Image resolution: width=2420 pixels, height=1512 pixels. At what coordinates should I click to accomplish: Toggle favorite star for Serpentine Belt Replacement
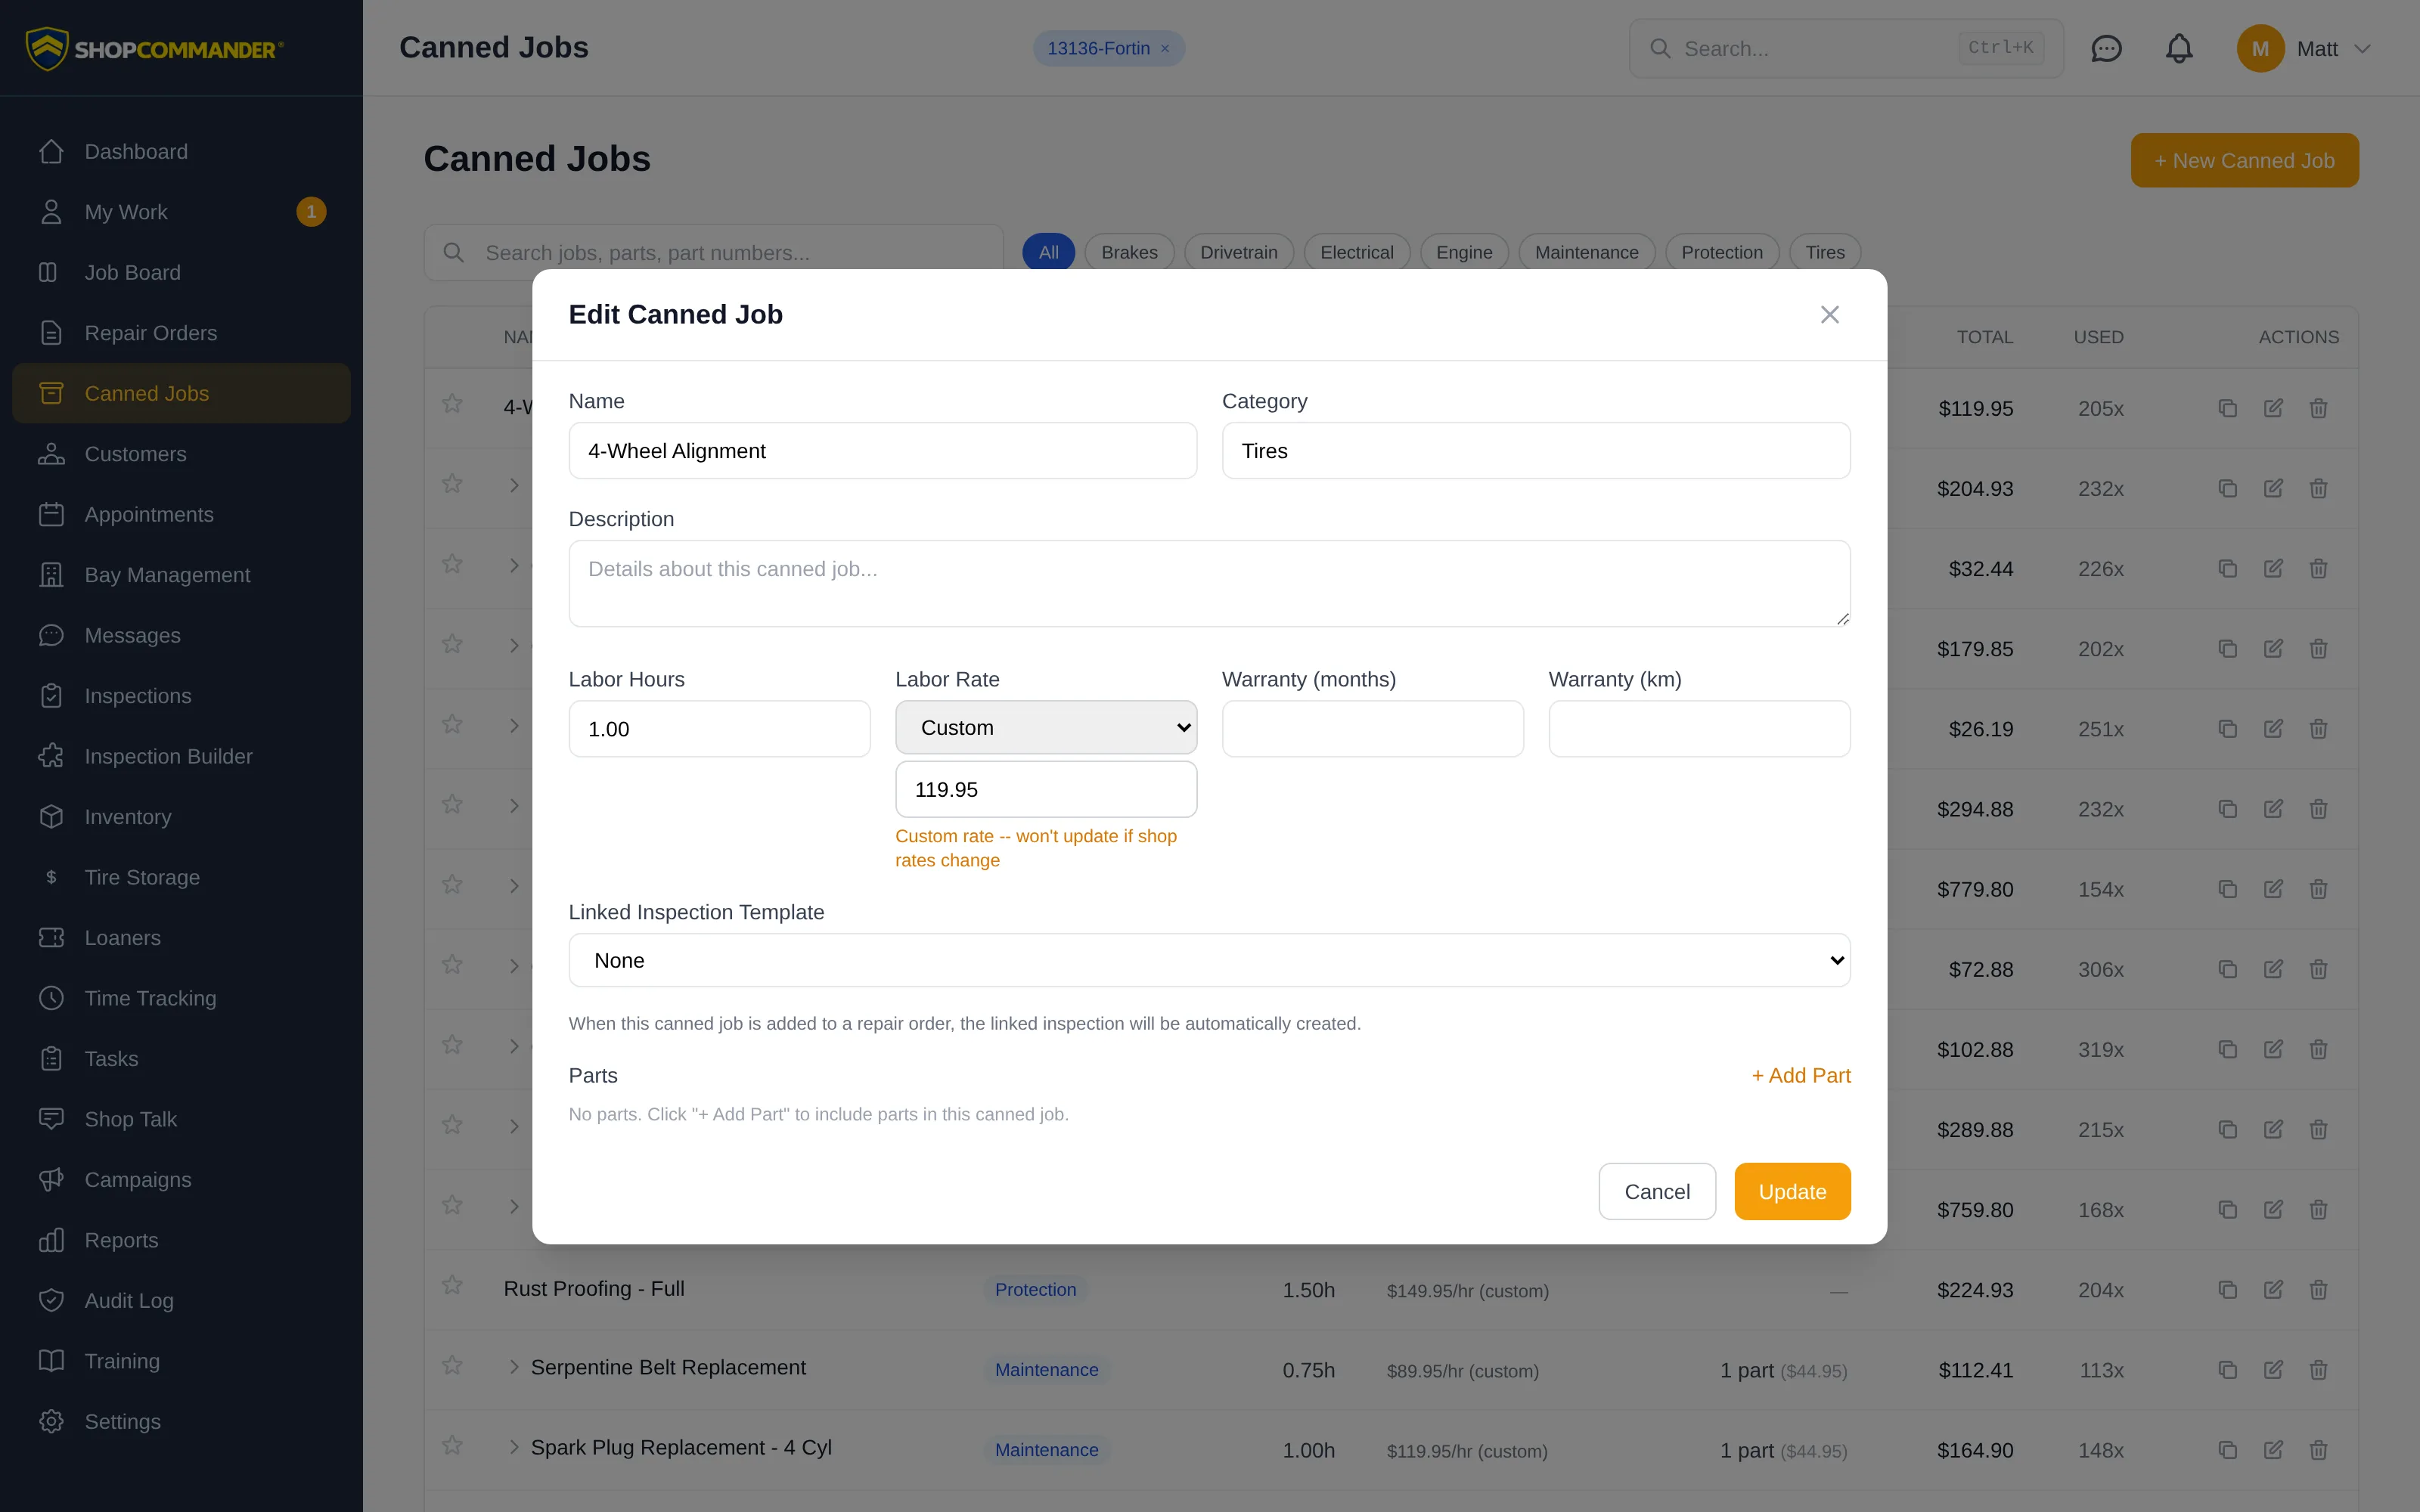tap(452, 1365)
